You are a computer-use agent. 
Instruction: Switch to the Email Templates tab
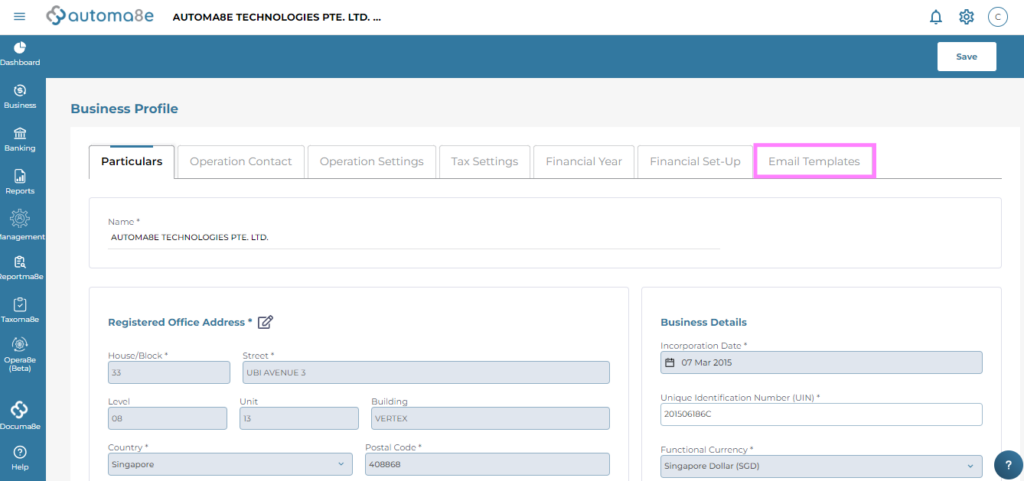[x=814, y=161]
